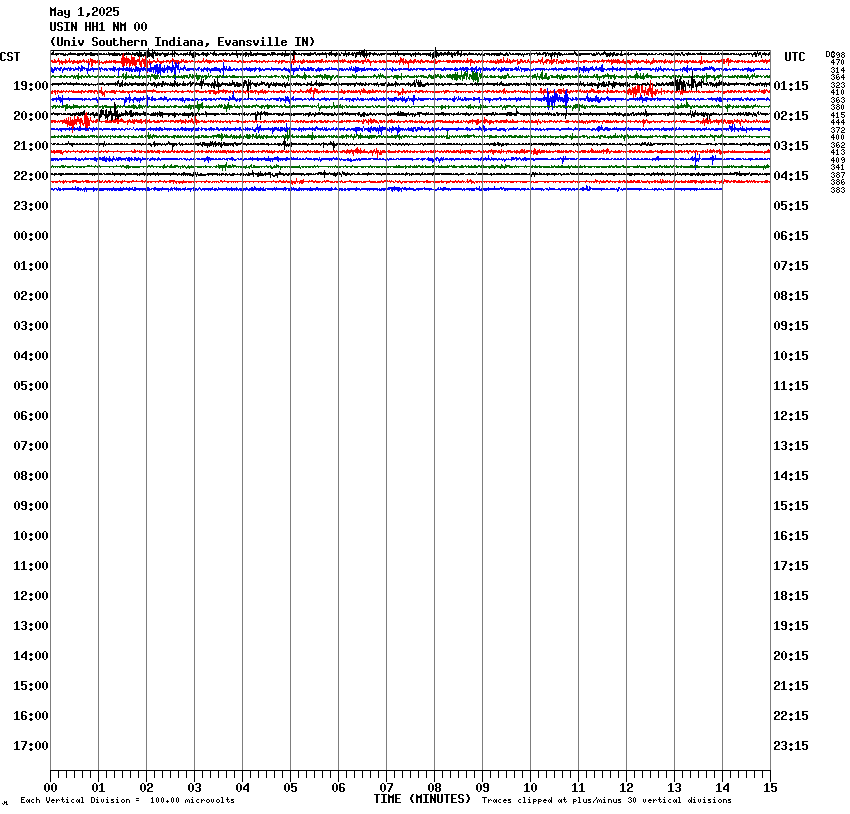Viewport: 850px width, 814px height.
Task: Click the 470 amplitude value at right
Action: pyautogui.click(x=838, y=63)
